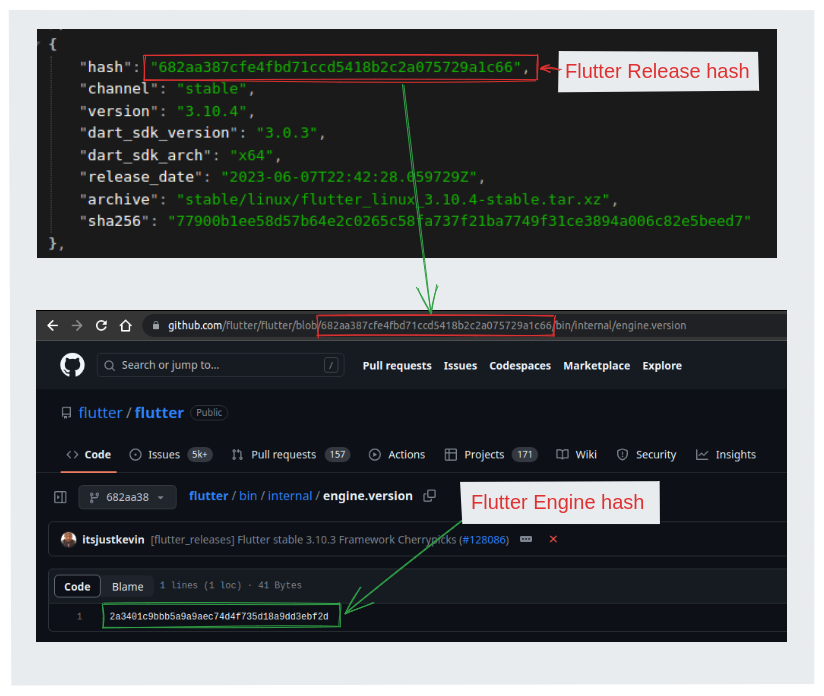Click the engine hash 2a3401c9bbb5a9a9aec74d4f735d18a9dd3ebf2d
Screen dimensions: 824x696
point(219,616)
